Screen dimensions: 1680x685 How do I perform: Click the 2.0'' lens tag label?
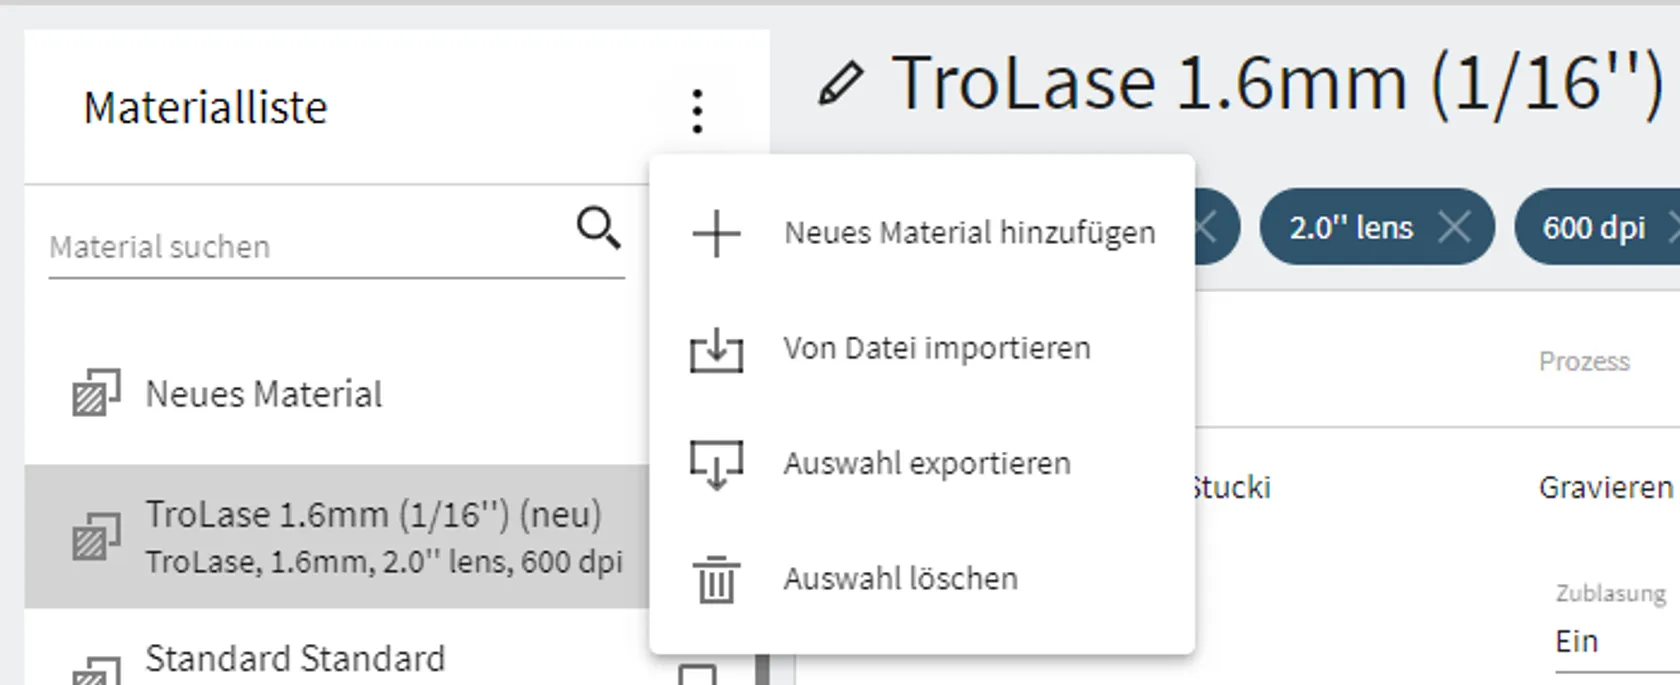[1350, 228]
